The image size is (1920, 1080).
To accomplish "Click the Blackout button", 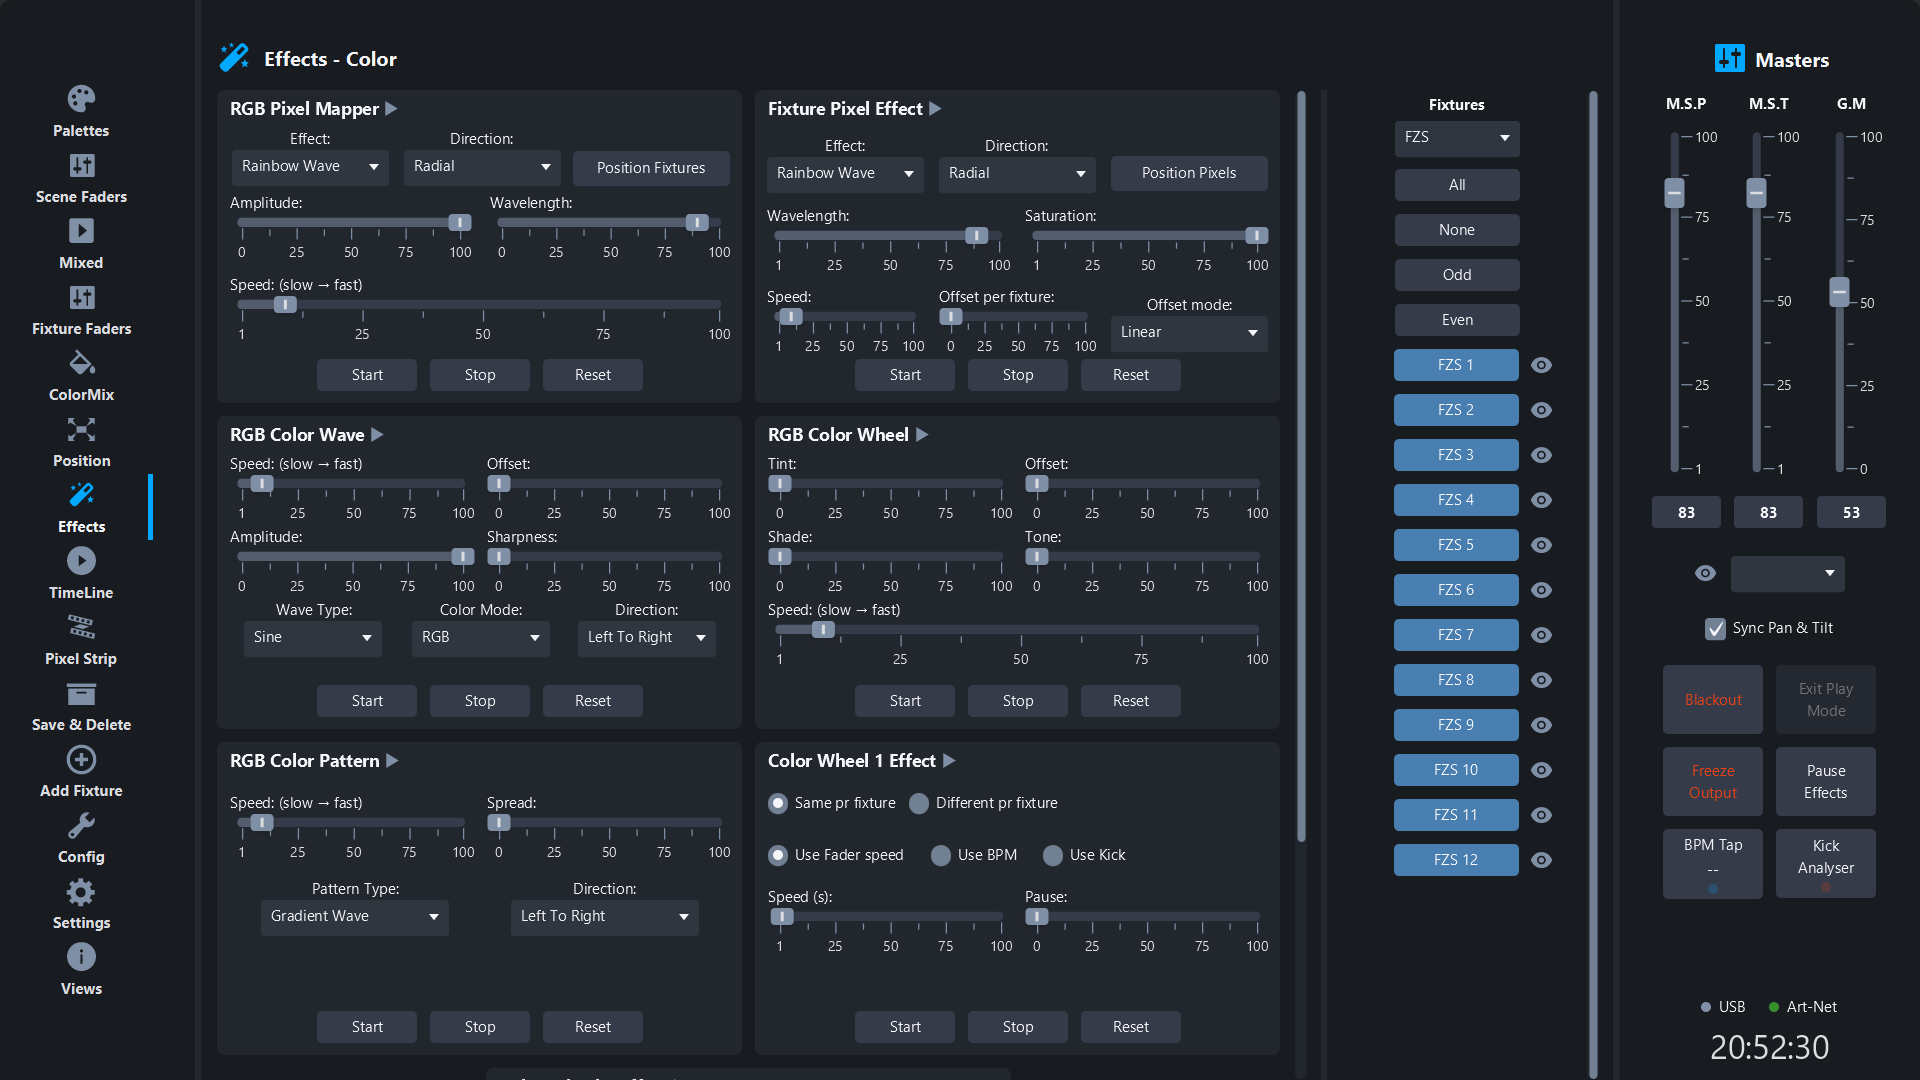I will (1713, 700).
